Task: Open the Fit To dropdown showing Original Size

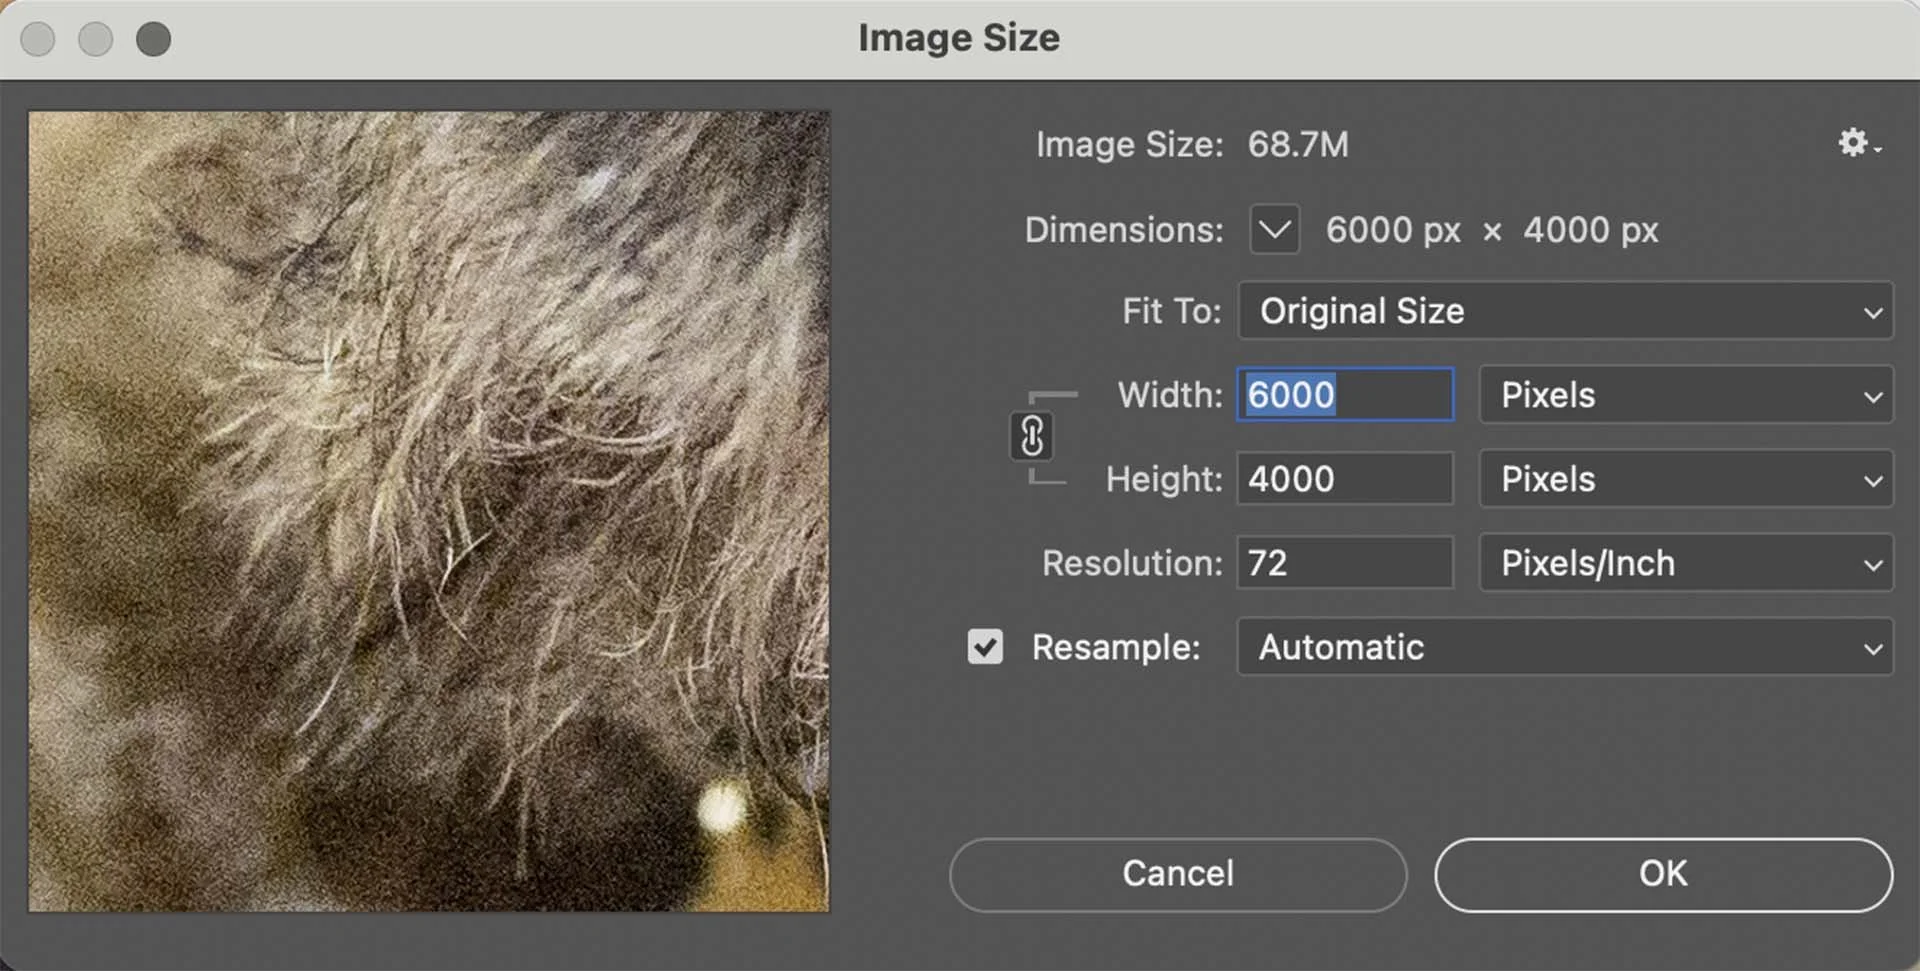Action: pos(1563,311)
